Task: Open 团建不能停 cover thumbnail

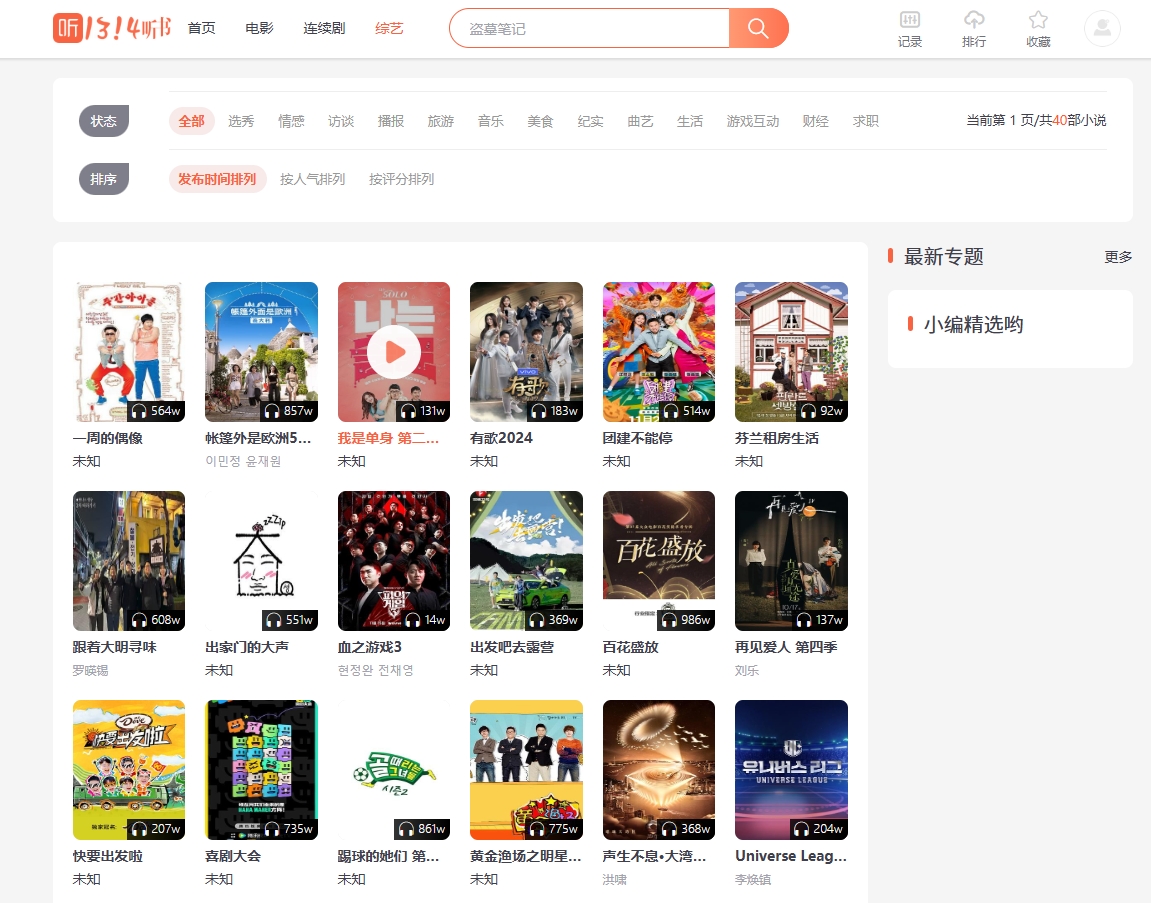Action: point(658,352)
